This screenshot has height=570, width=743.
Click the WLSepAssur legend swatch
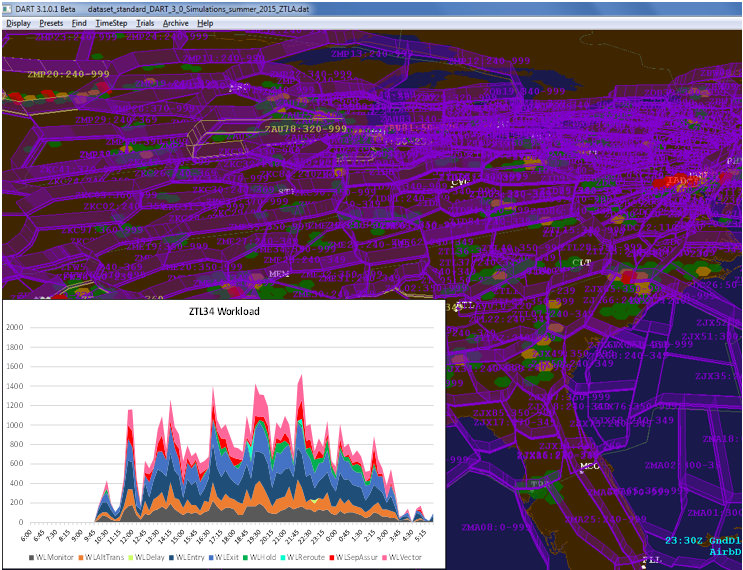coord(332,557)
